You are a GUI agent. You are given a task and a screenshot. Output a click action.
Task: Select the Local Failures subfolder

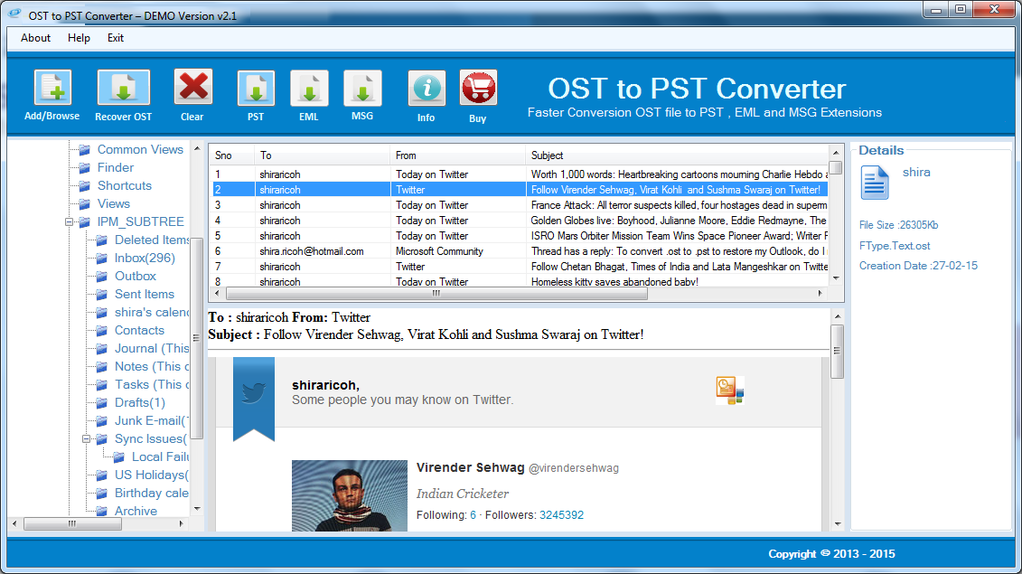pyautogui.click(x=160, y=457)
